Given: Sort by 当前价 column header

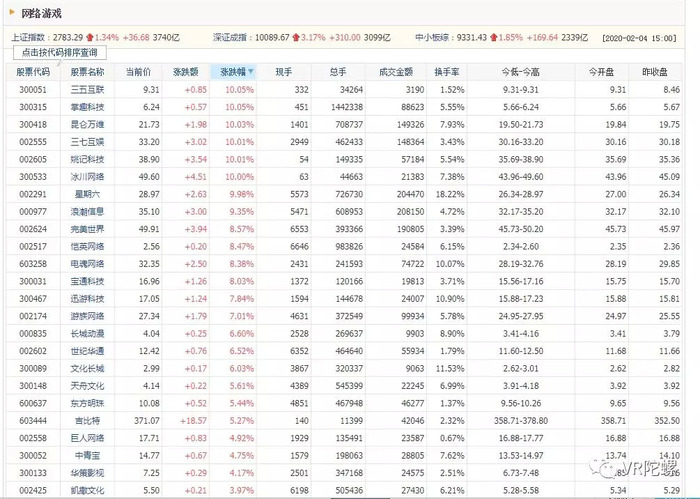Looking at the screenshot, I should [138, 72].
